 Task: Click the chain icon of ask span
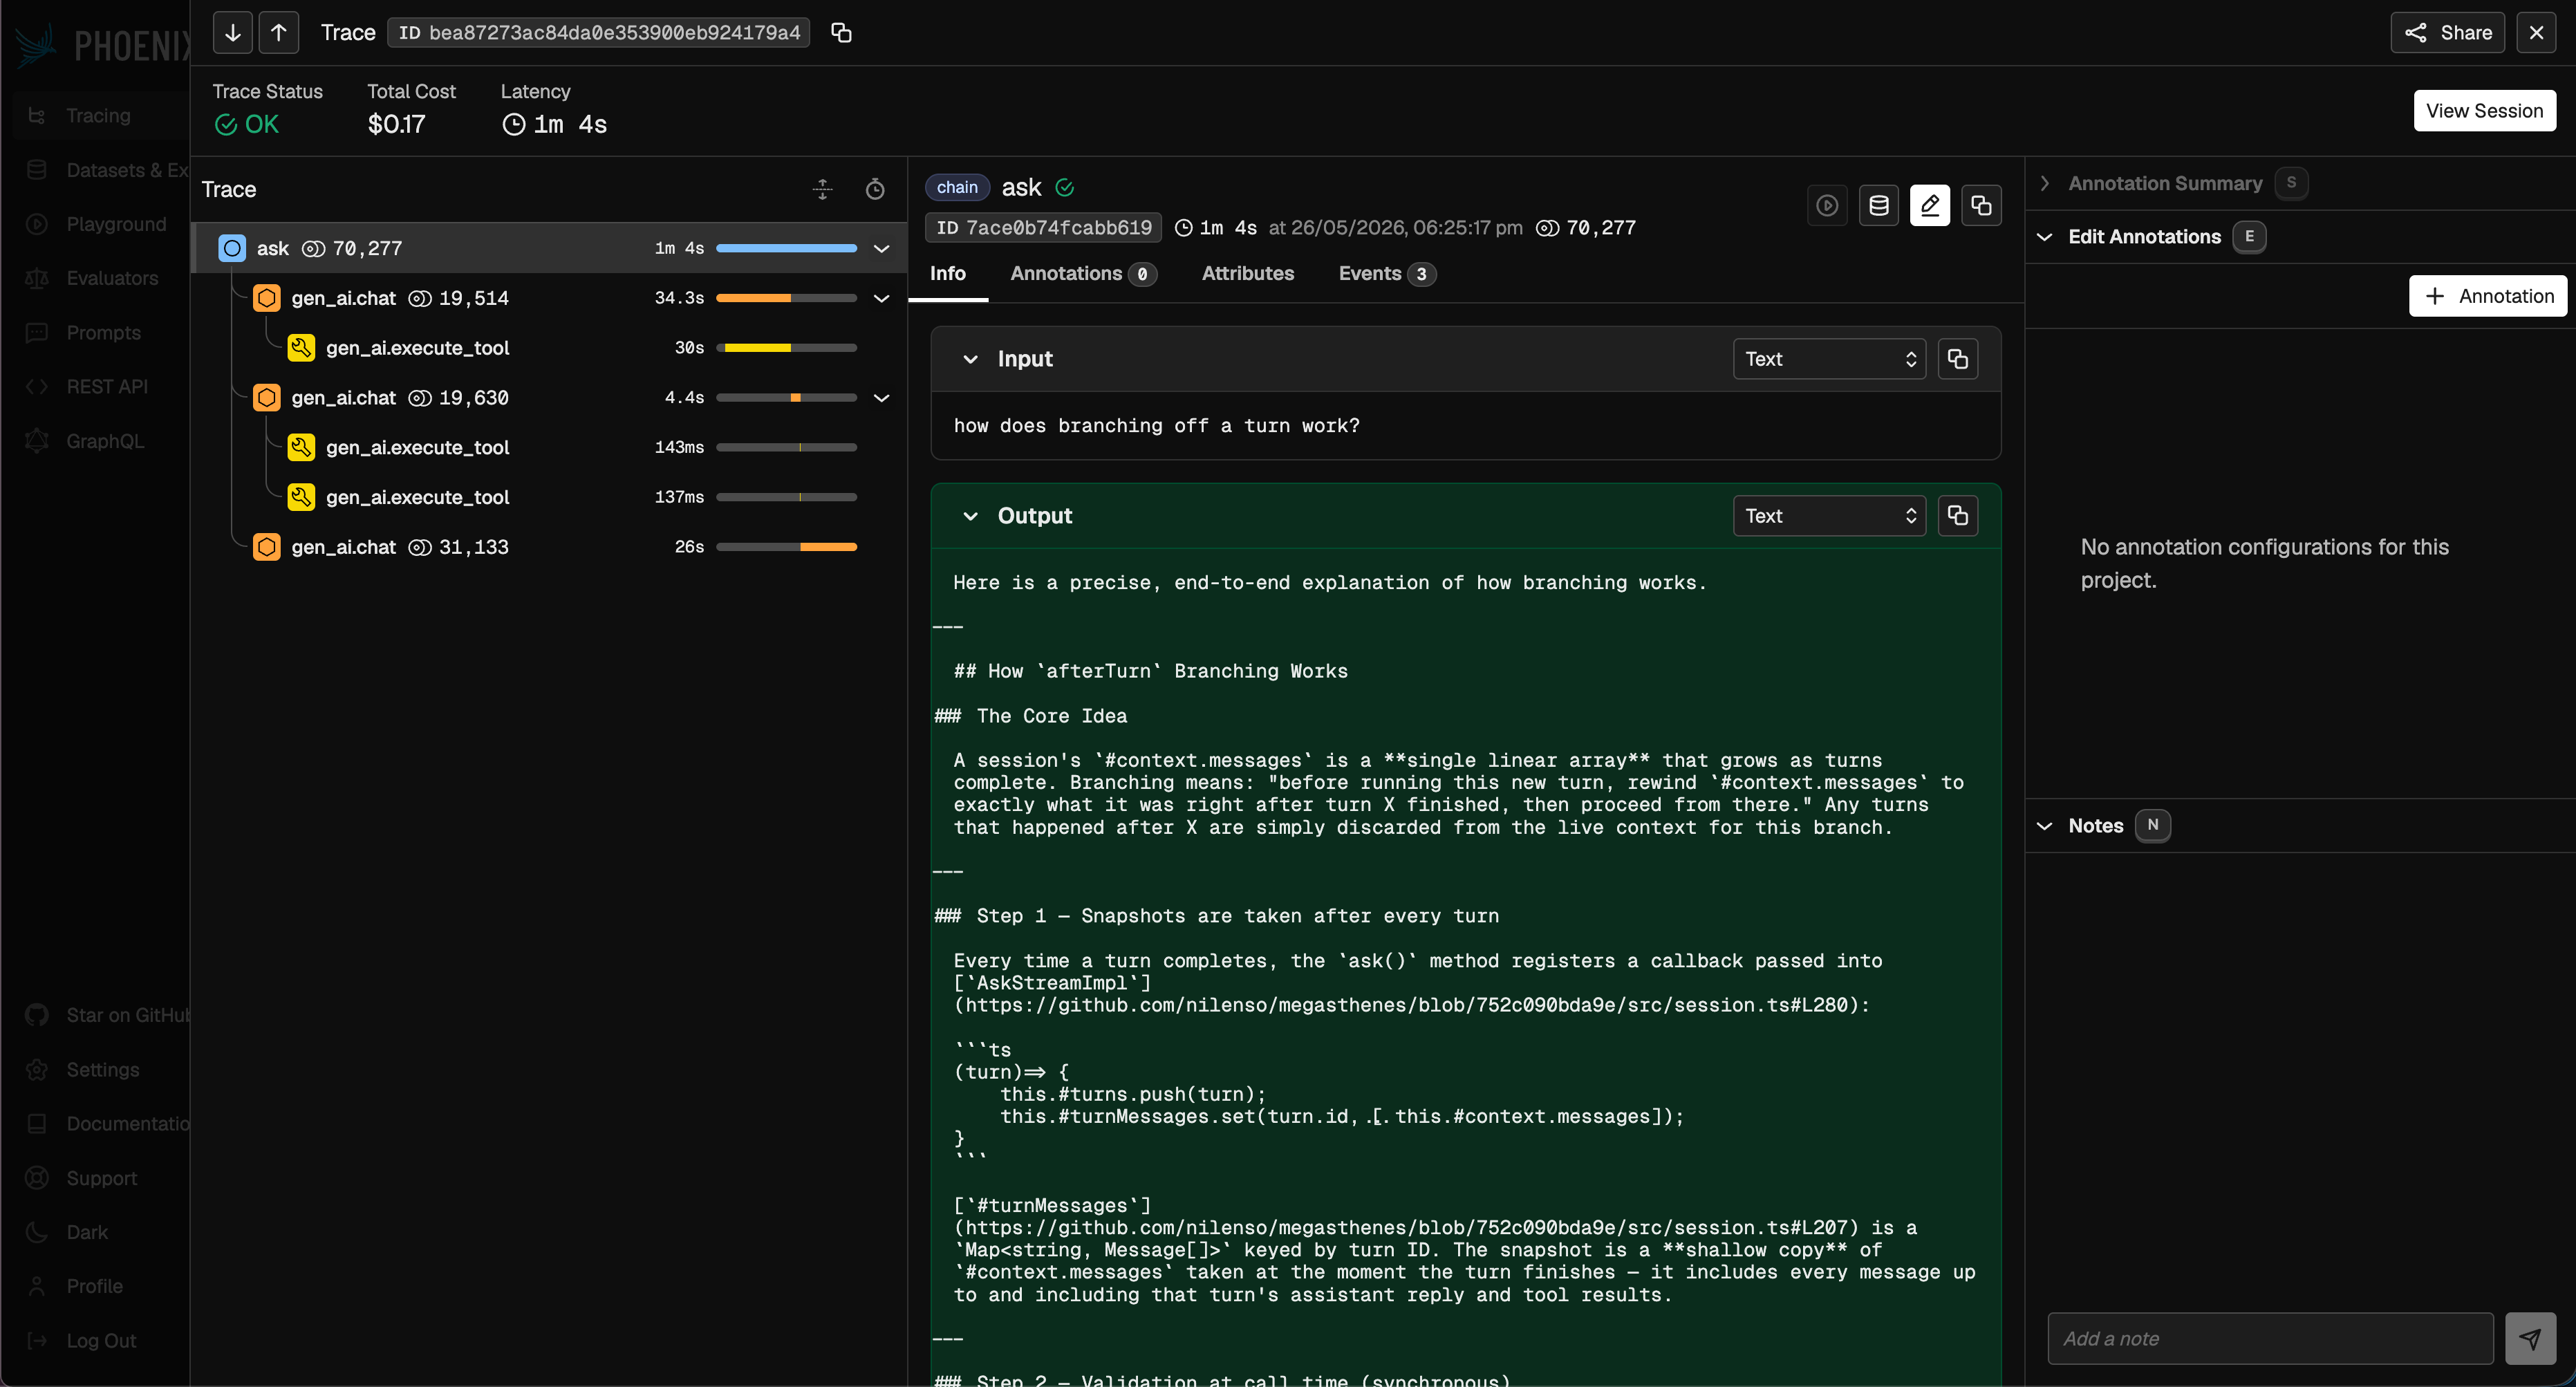point(232,249)
